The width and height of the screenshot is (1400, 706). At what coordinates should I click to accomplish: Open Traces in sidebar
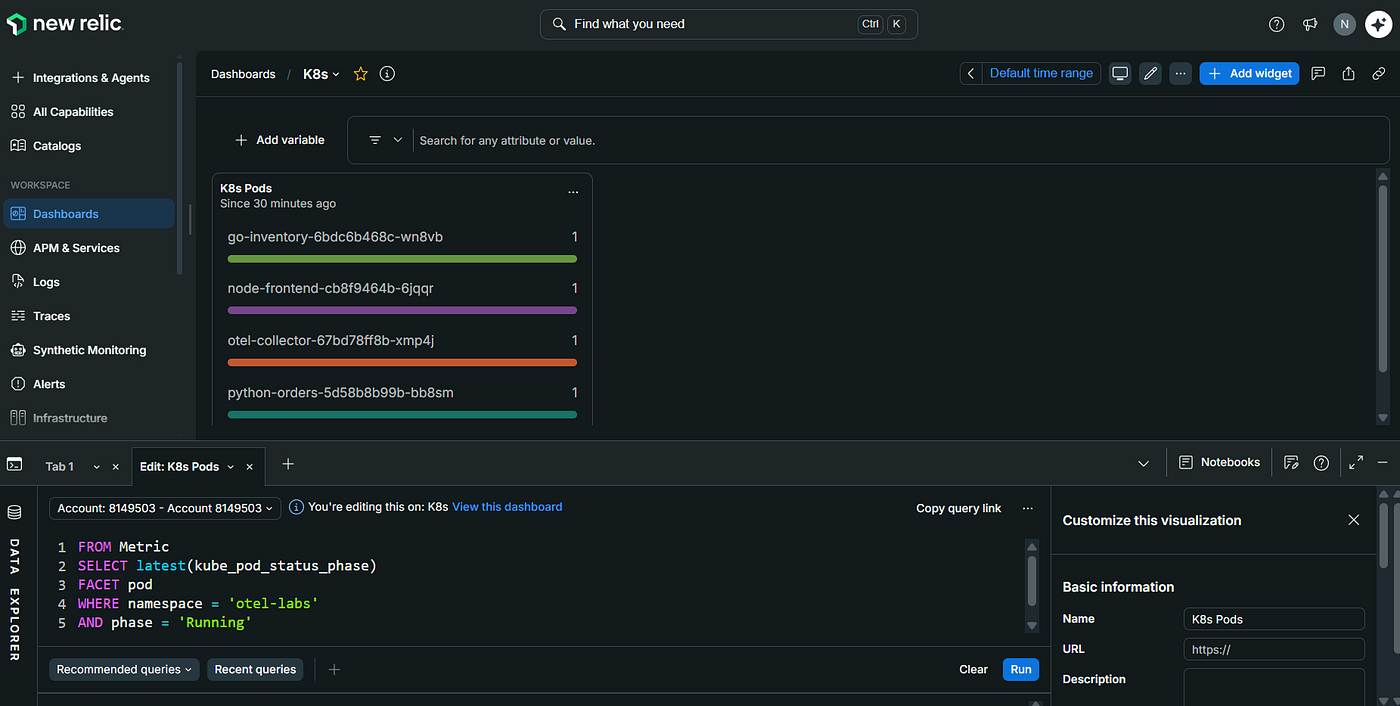90,316
